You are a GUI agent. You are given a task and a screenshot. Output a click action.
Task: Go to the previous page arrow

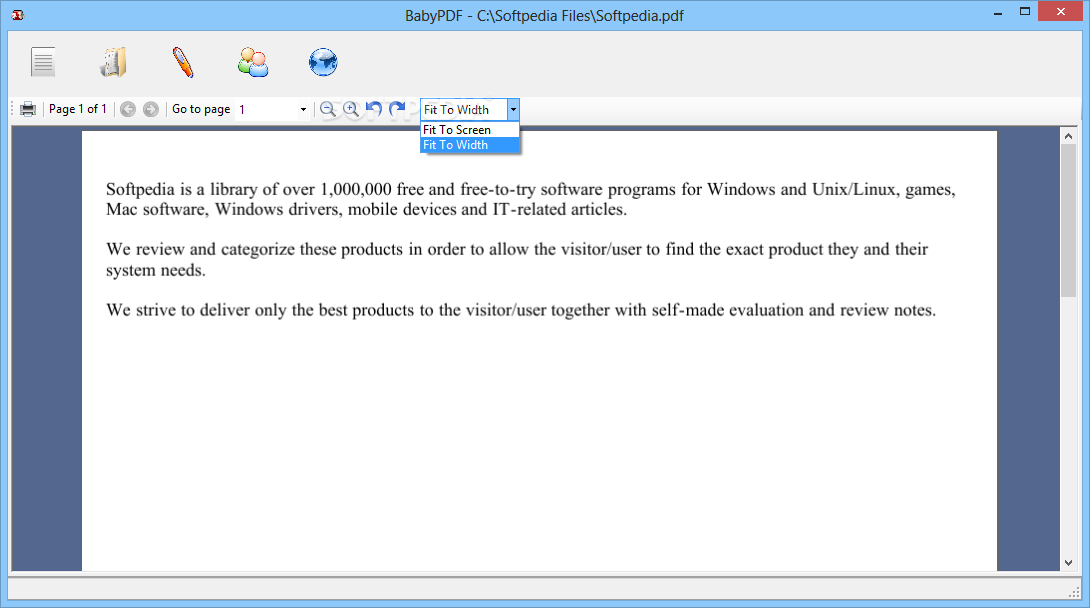coord(128,109)
